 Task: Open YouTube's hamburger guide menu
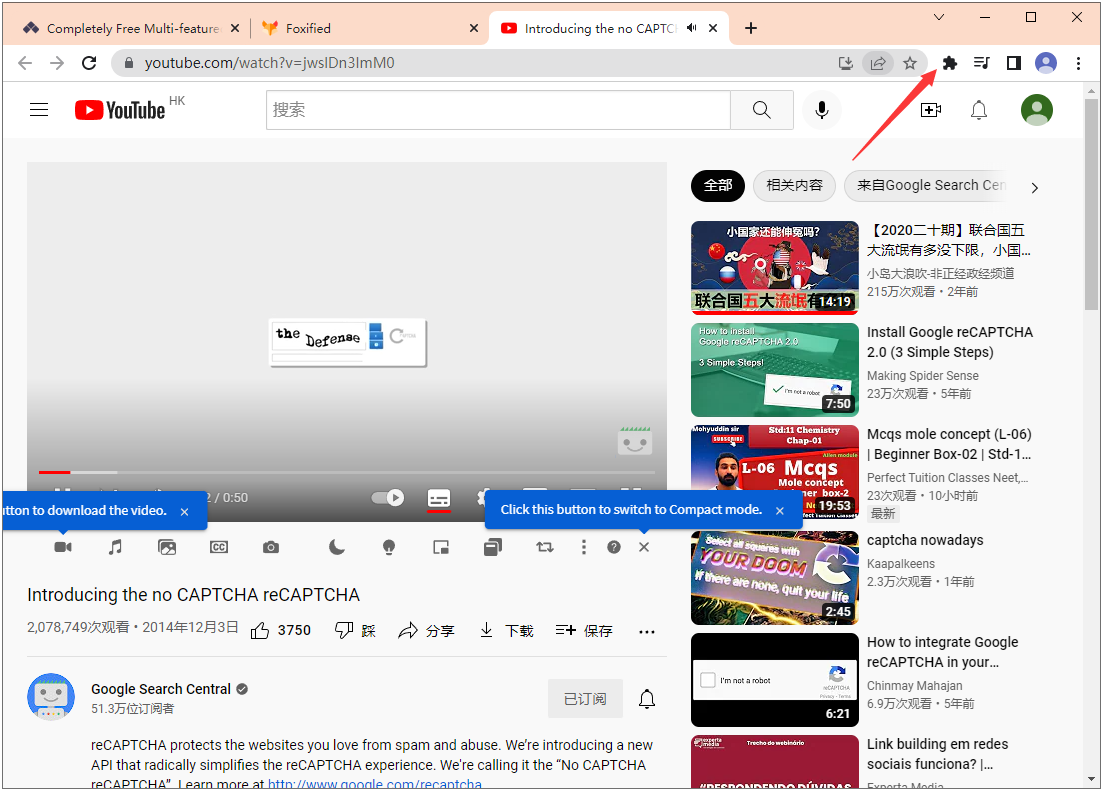39,110
